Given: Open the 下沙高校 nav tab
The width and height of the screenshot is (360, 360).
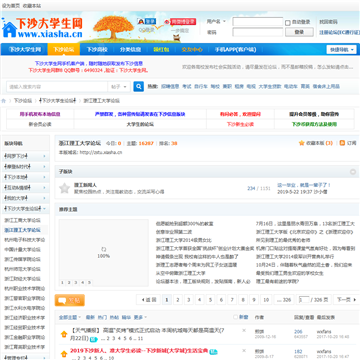Looking at the screenshot, I should pyautogui.click(x=97, y=50).
